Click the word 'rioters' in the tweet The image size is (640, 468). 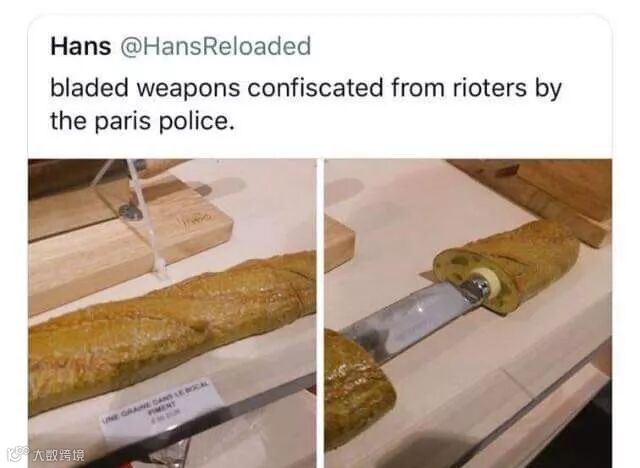(489, 87)
